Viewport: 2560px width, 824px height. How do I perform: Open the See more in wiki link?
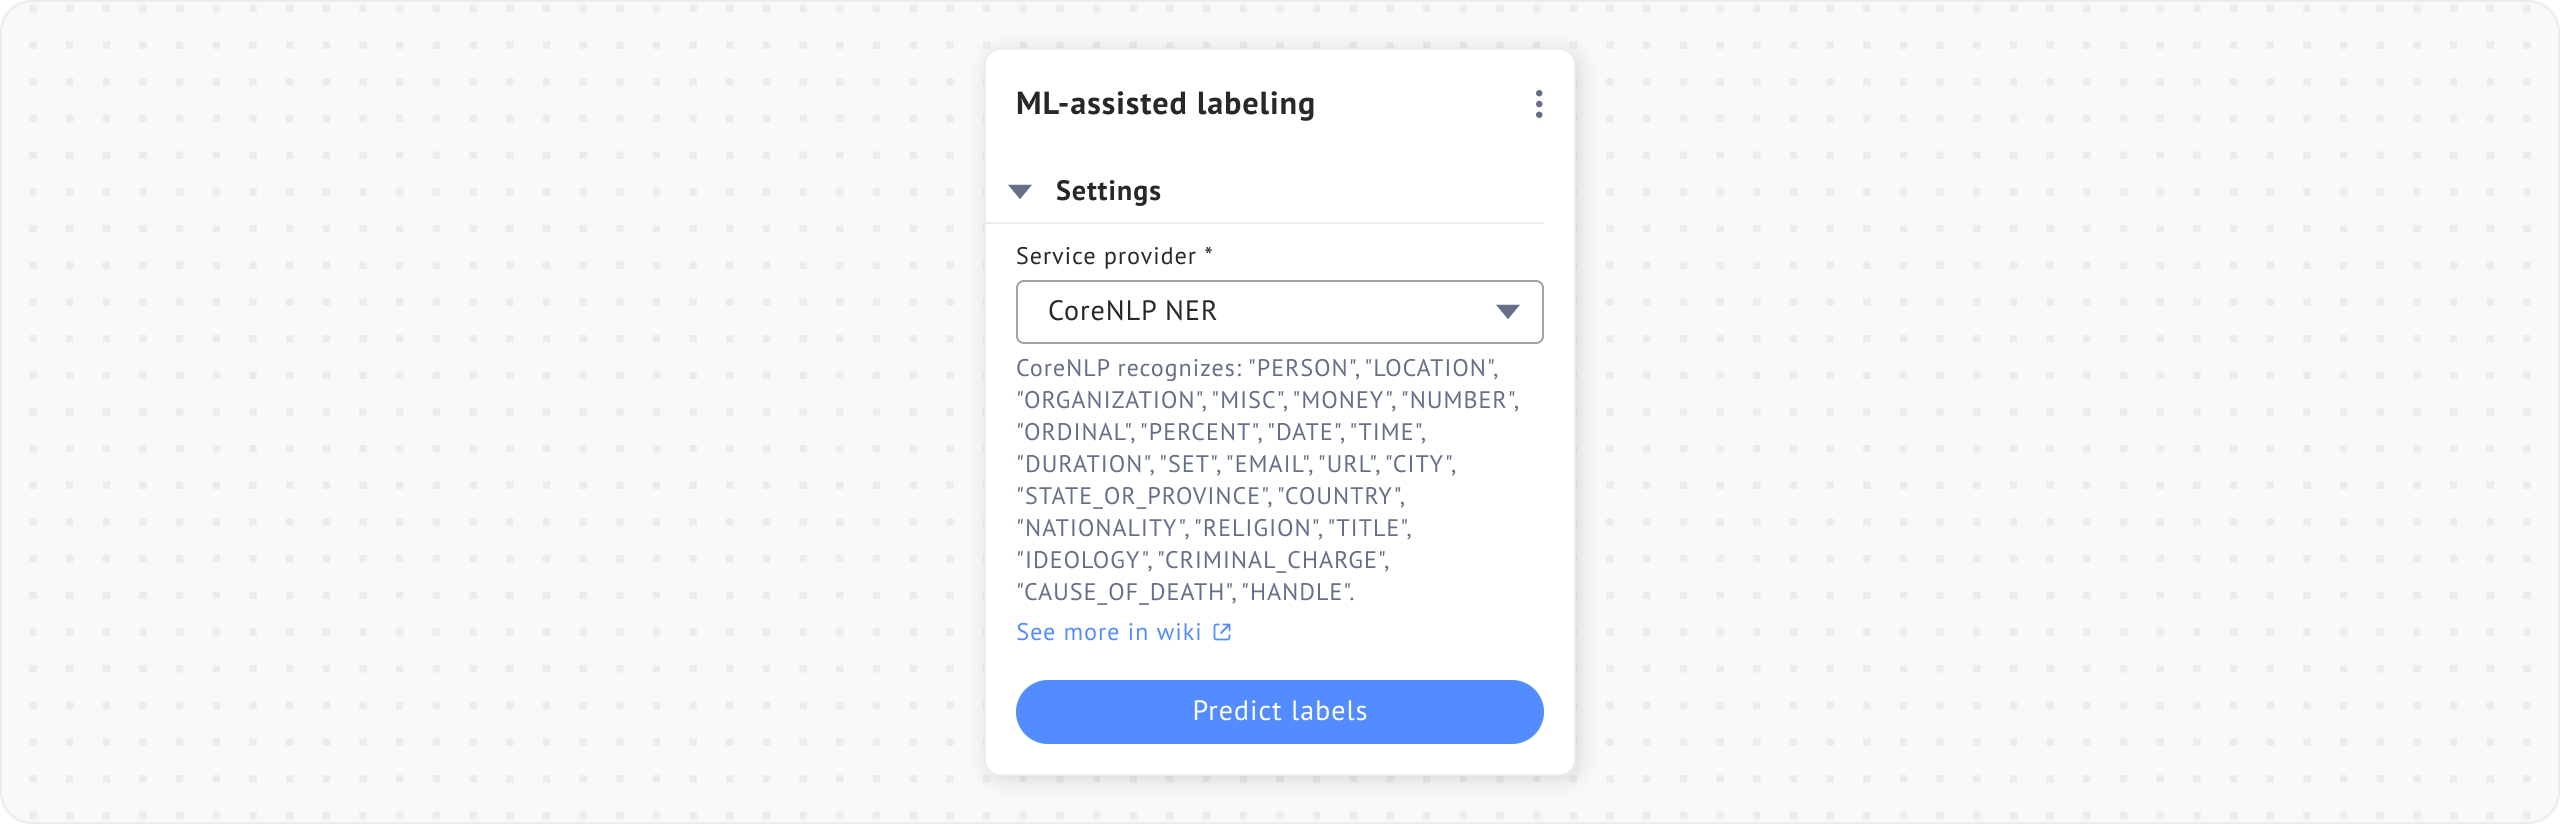point(1108,631)
